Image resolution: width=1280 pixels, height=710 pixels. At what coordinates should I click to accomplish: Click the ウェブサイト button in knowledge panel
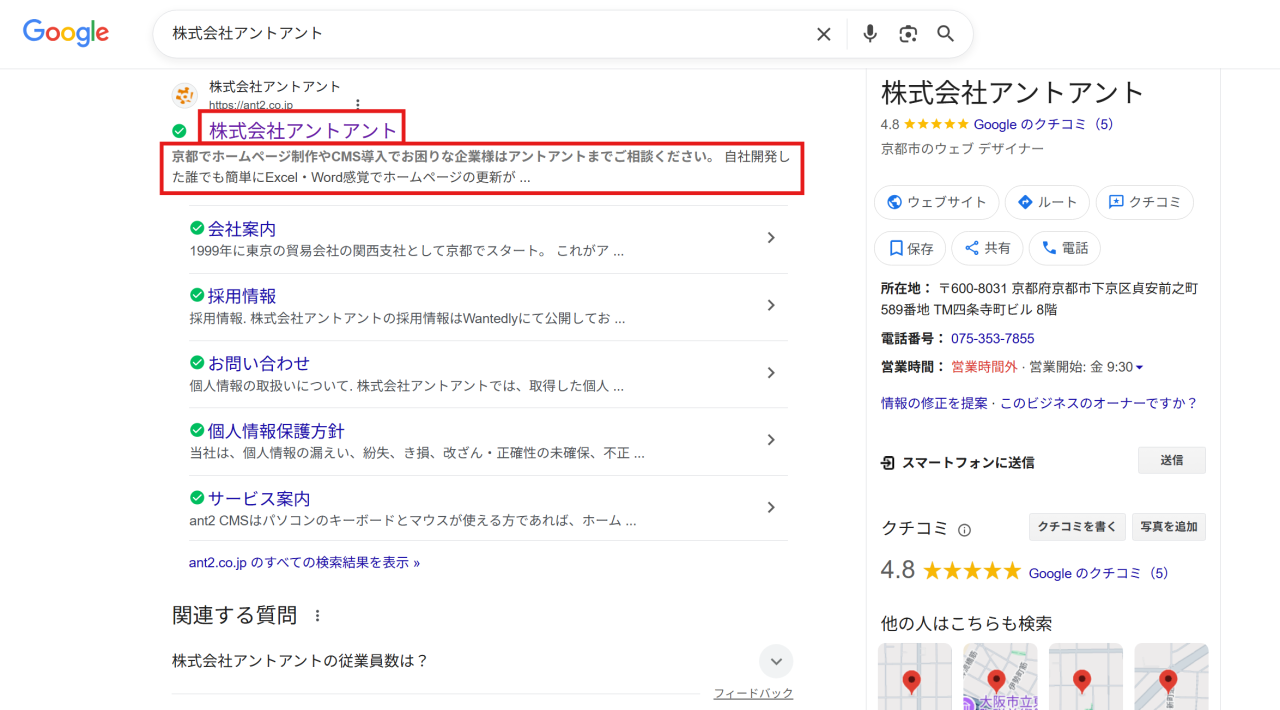(x=936, y=202)
